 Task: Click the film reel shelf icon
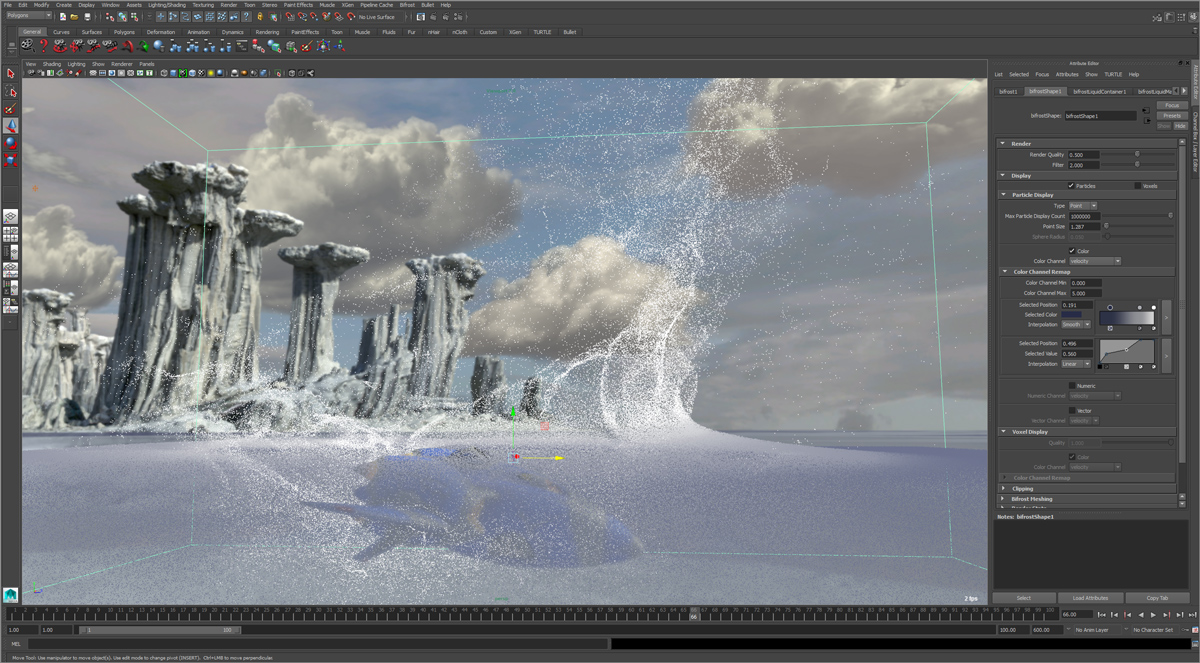(27, 46)
